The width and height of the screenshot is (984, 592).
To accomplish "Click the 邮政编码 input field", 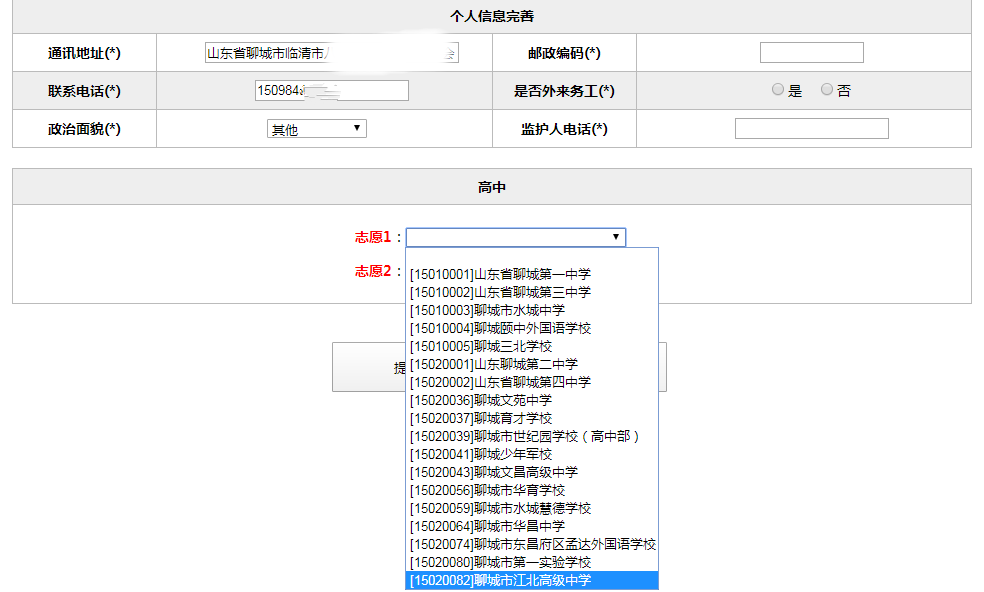I will coord(810,52).
